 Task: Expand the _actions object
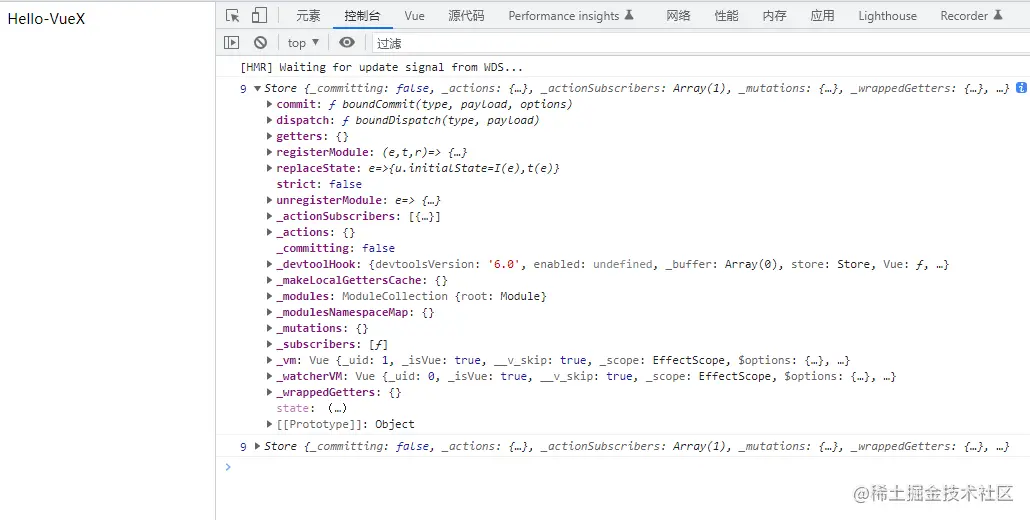[x=269, y=232]
